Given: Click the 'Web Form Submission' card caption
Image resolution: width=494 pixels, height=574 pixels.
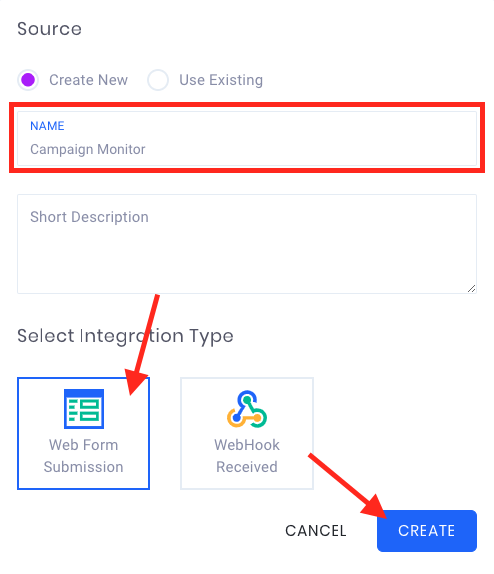Looking at the screenshot, I should pyautogui.click(x=83, y=456).
